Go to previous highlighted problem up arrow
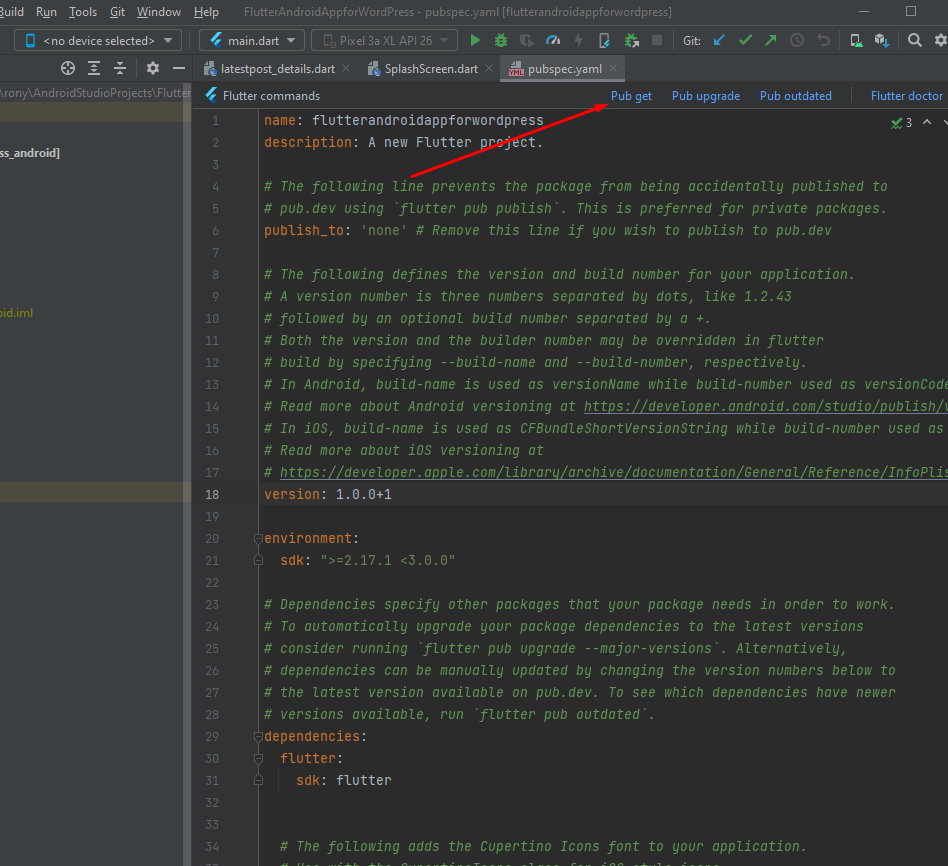This screenshot has width=948, height=866. pos(927,122)
